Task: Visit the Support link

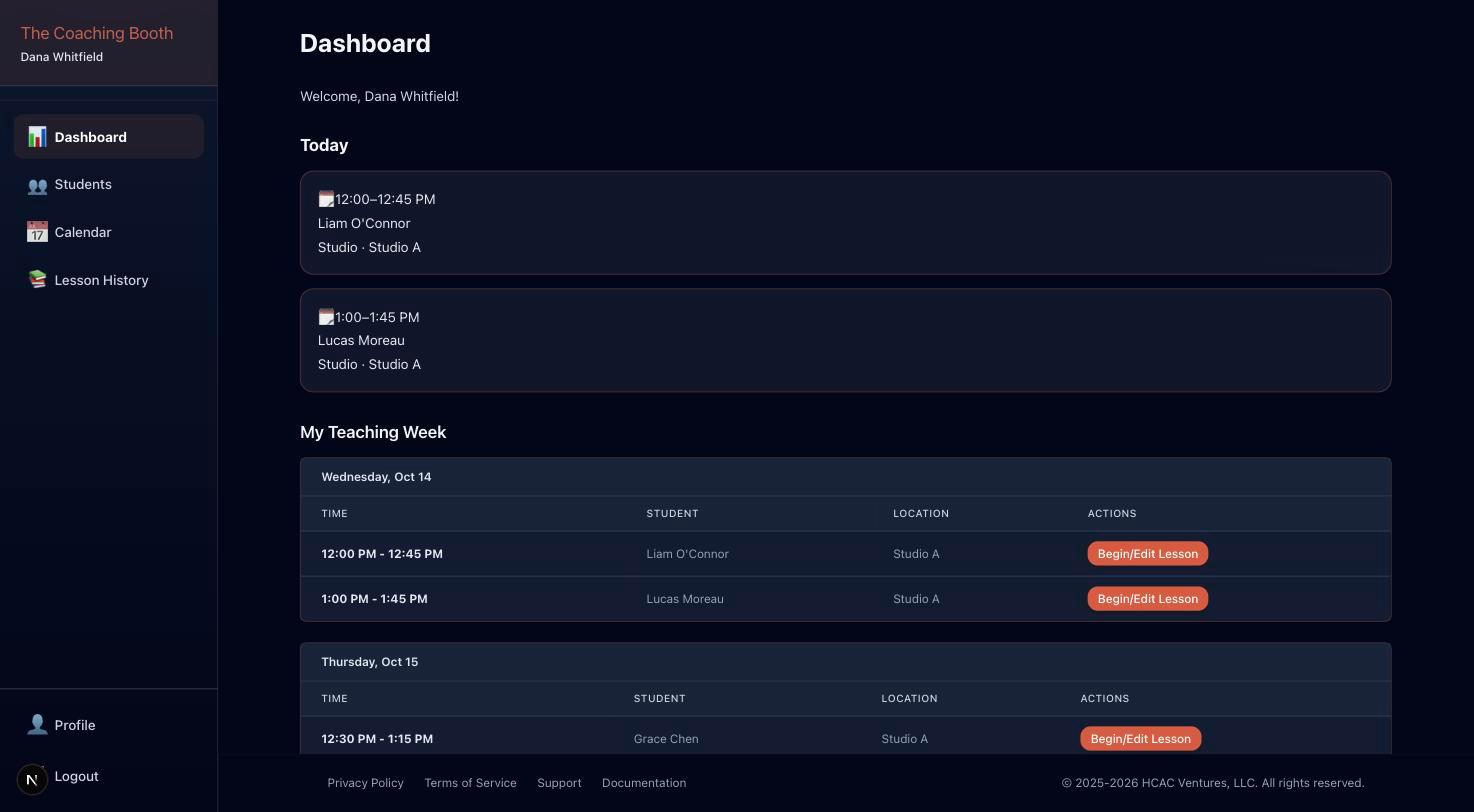Action: tap(559, 783)
